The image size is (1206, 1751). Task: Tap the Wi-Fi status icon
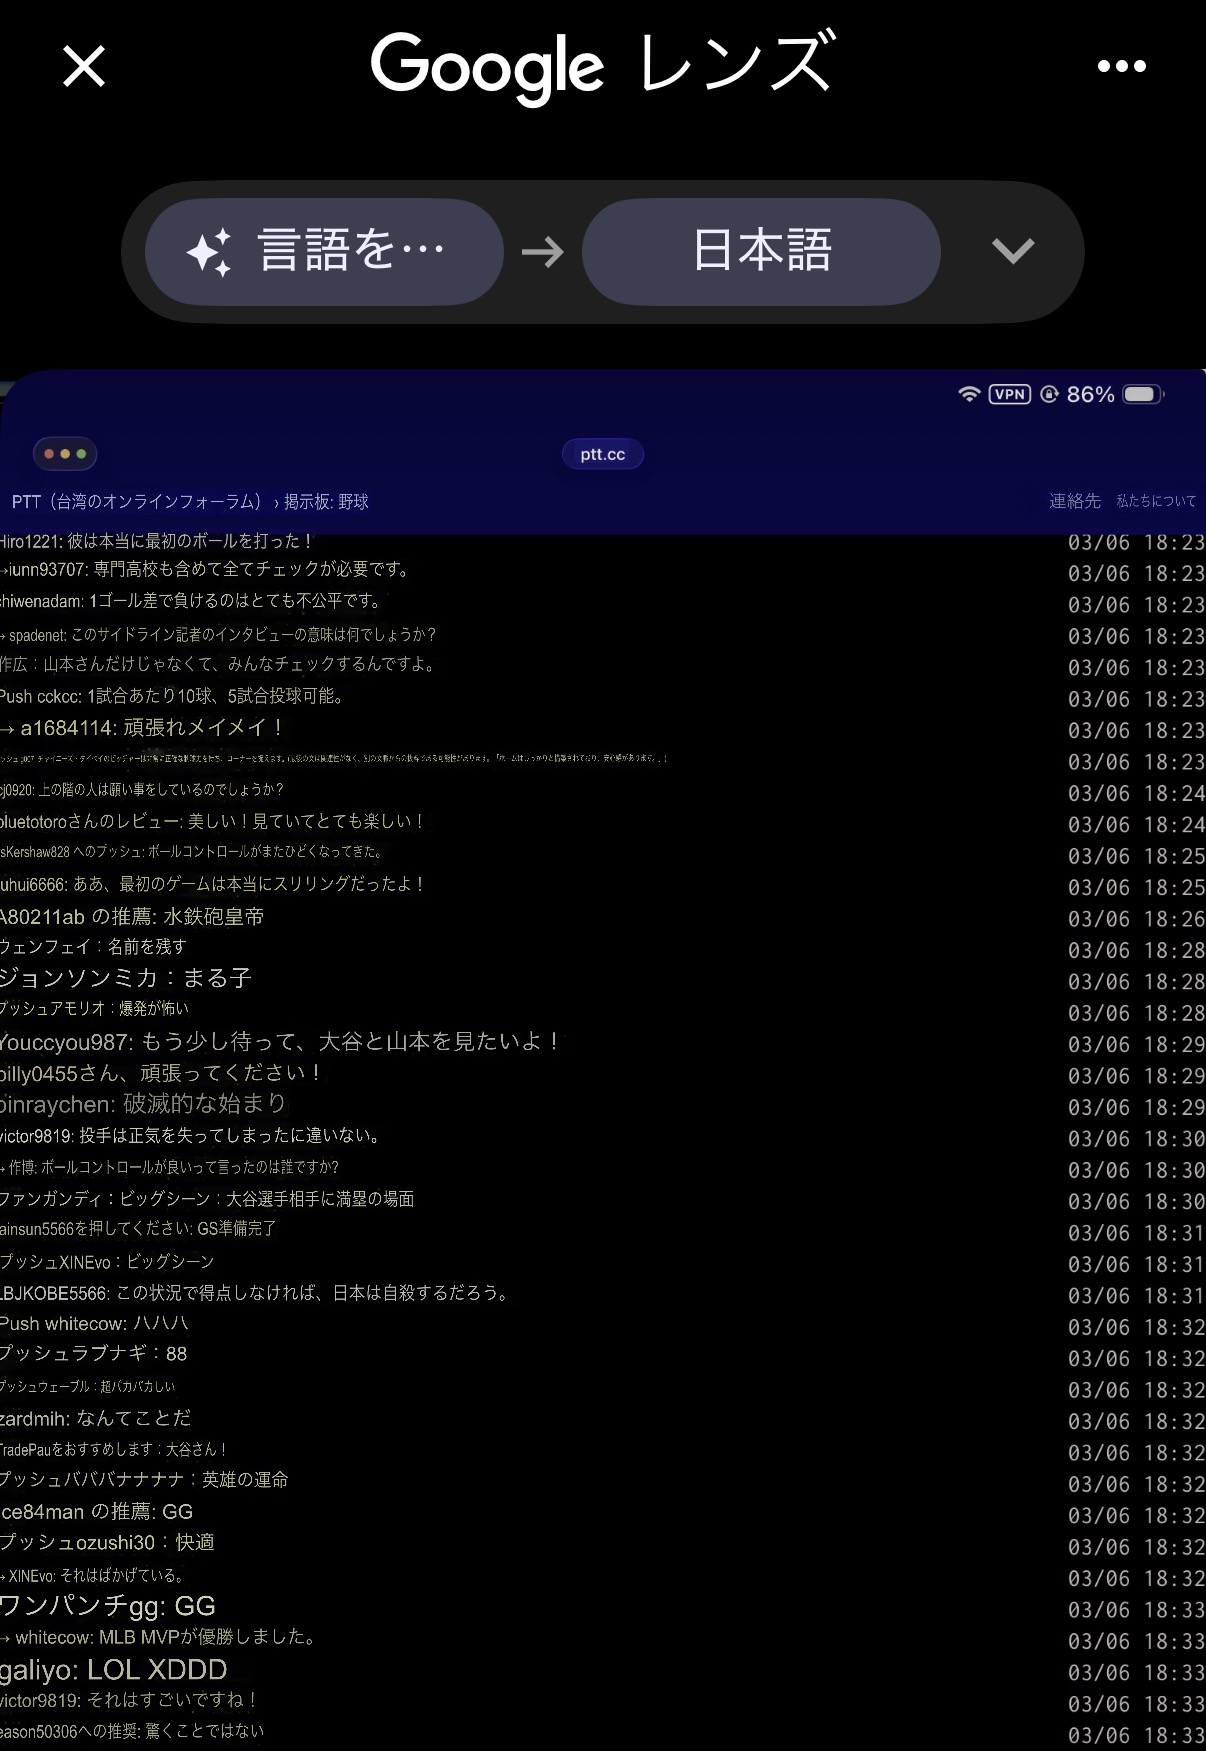click(x=968, y=394)
